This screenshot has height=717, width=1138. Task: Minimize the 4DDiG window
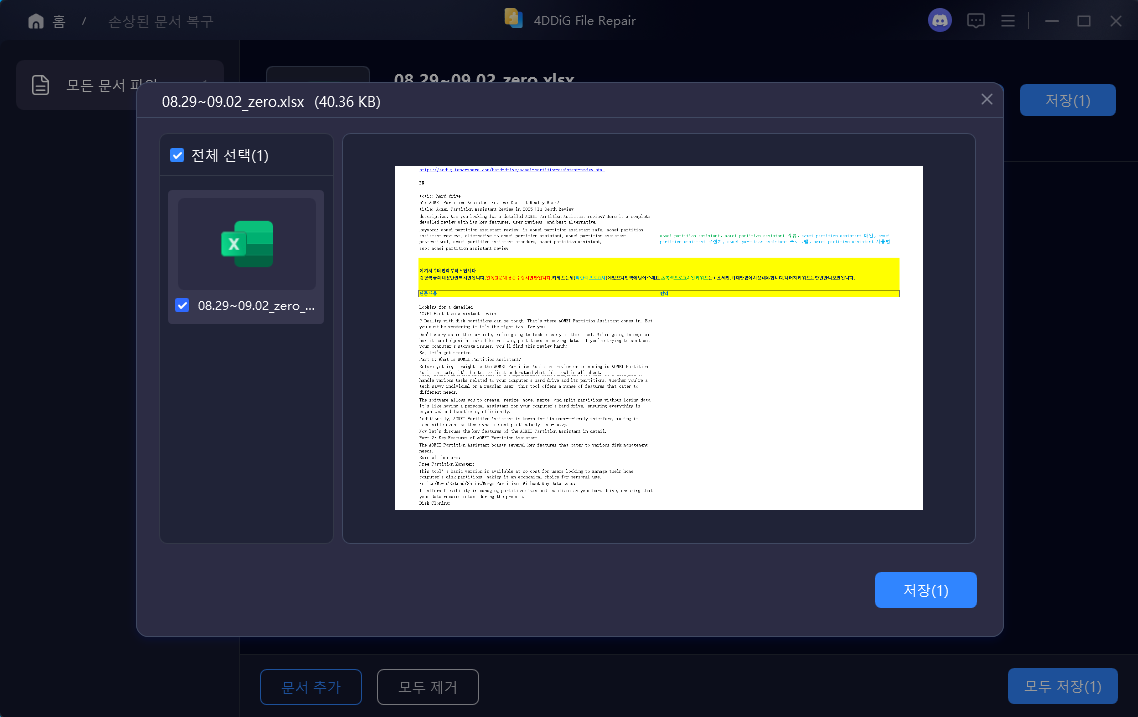point(1052,21)
